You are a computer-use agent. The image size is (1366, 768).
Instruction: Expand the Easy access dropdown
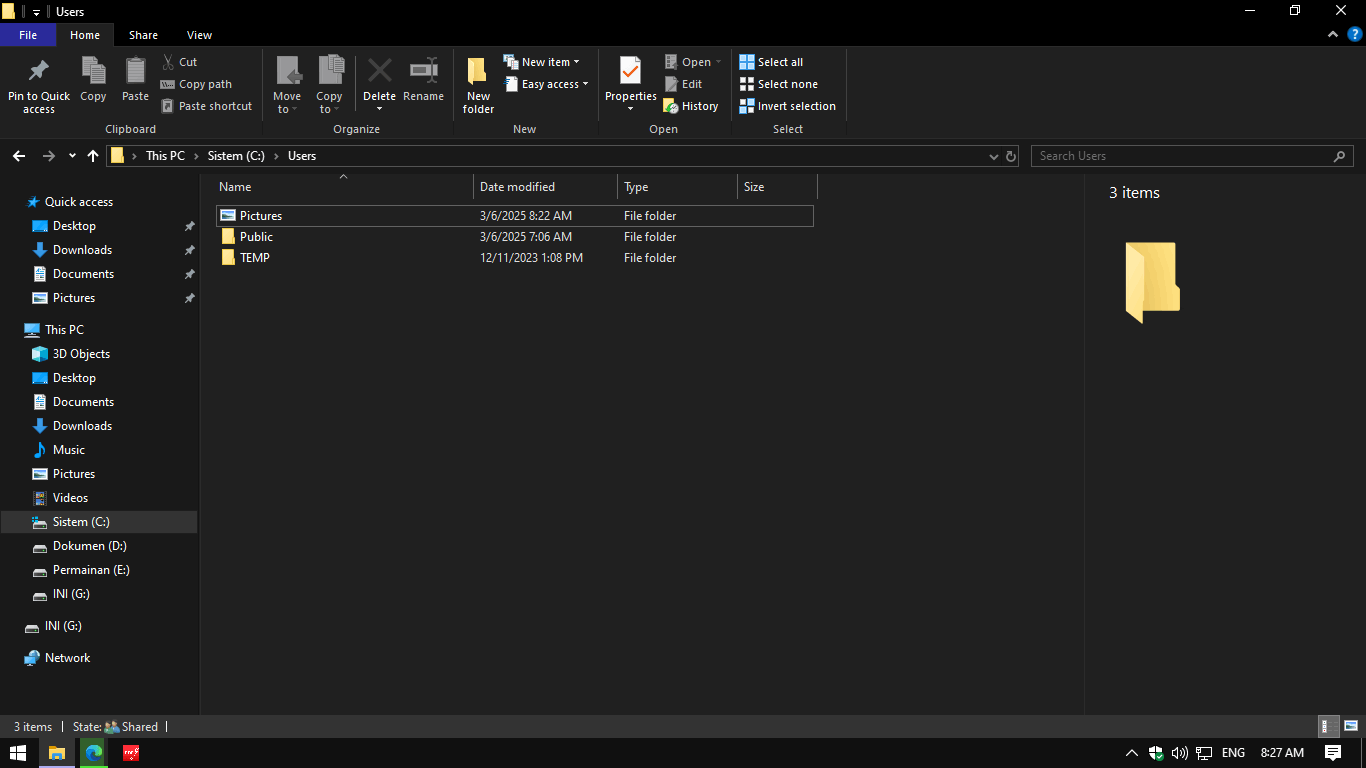coord(547,83)
